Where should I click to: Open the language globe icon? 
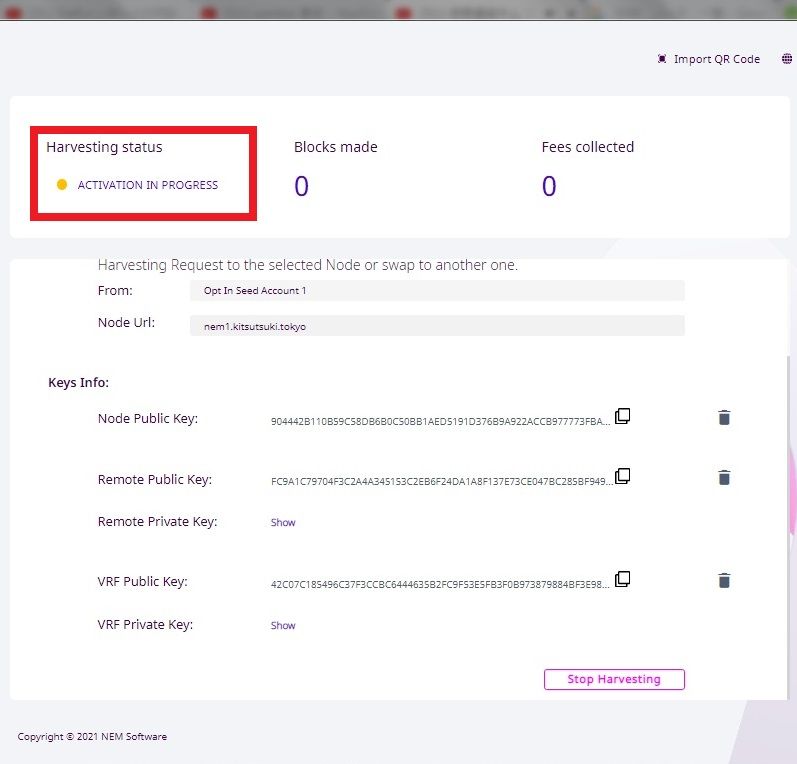pyautogui.click(x=787, y=59)
